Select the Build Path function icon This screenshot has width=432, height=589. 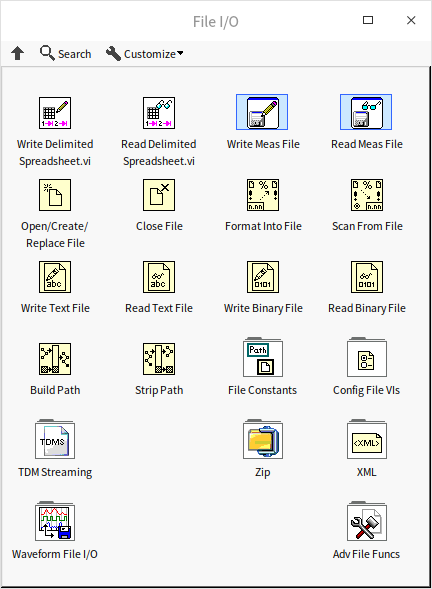coord(55,359)
